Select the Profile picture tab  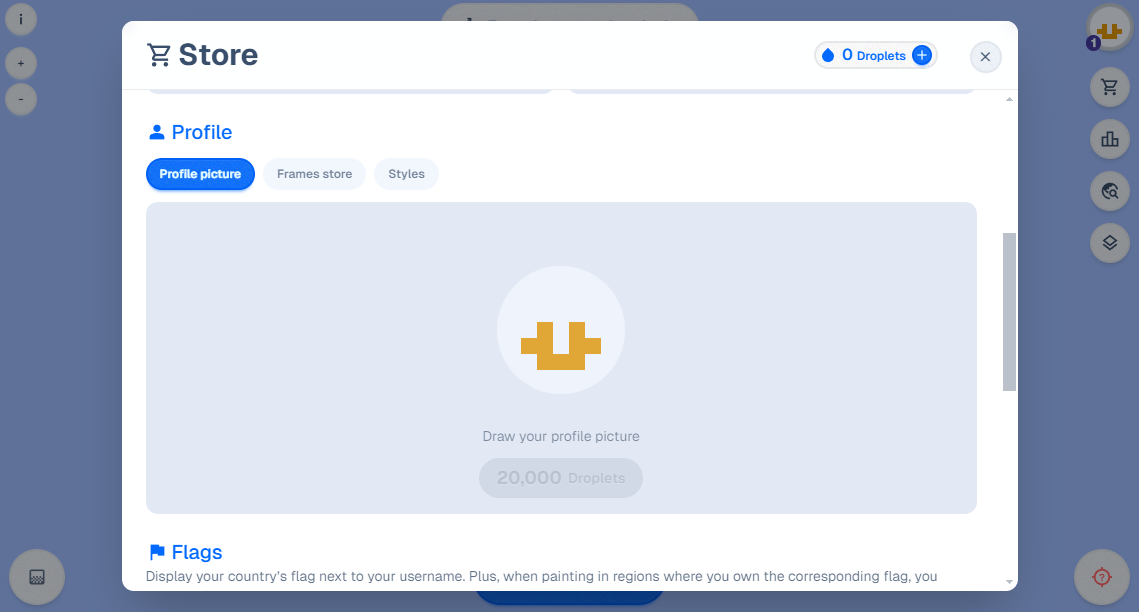click(x=200, y=174)
